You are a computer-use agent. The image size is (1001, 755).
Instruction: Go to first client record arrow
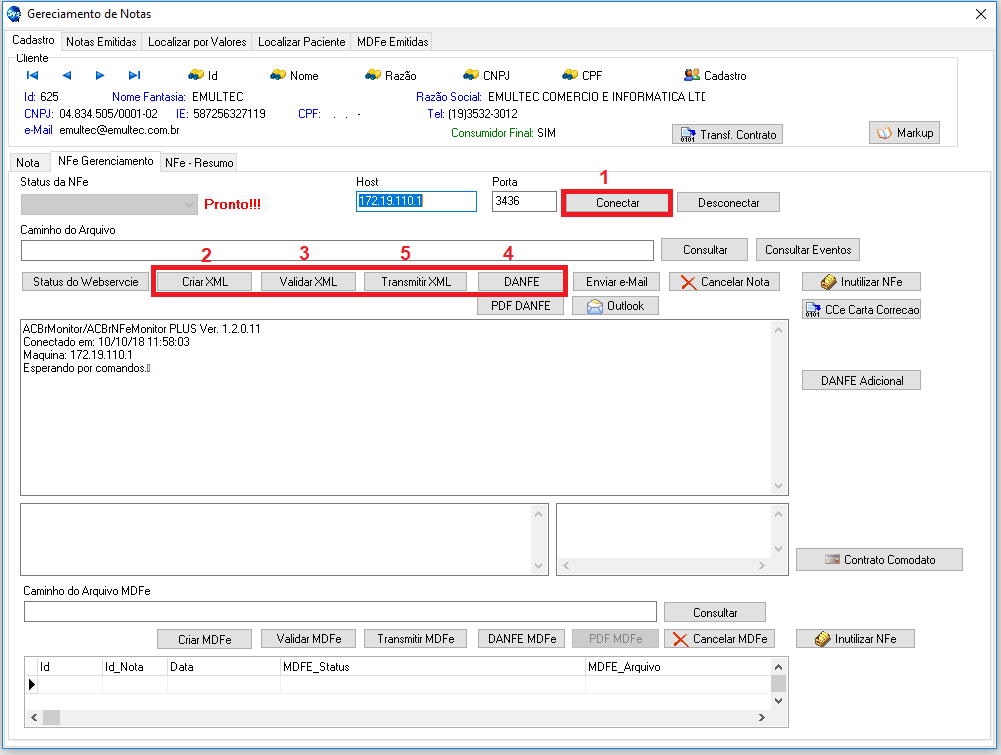click(x=32, y=75)
